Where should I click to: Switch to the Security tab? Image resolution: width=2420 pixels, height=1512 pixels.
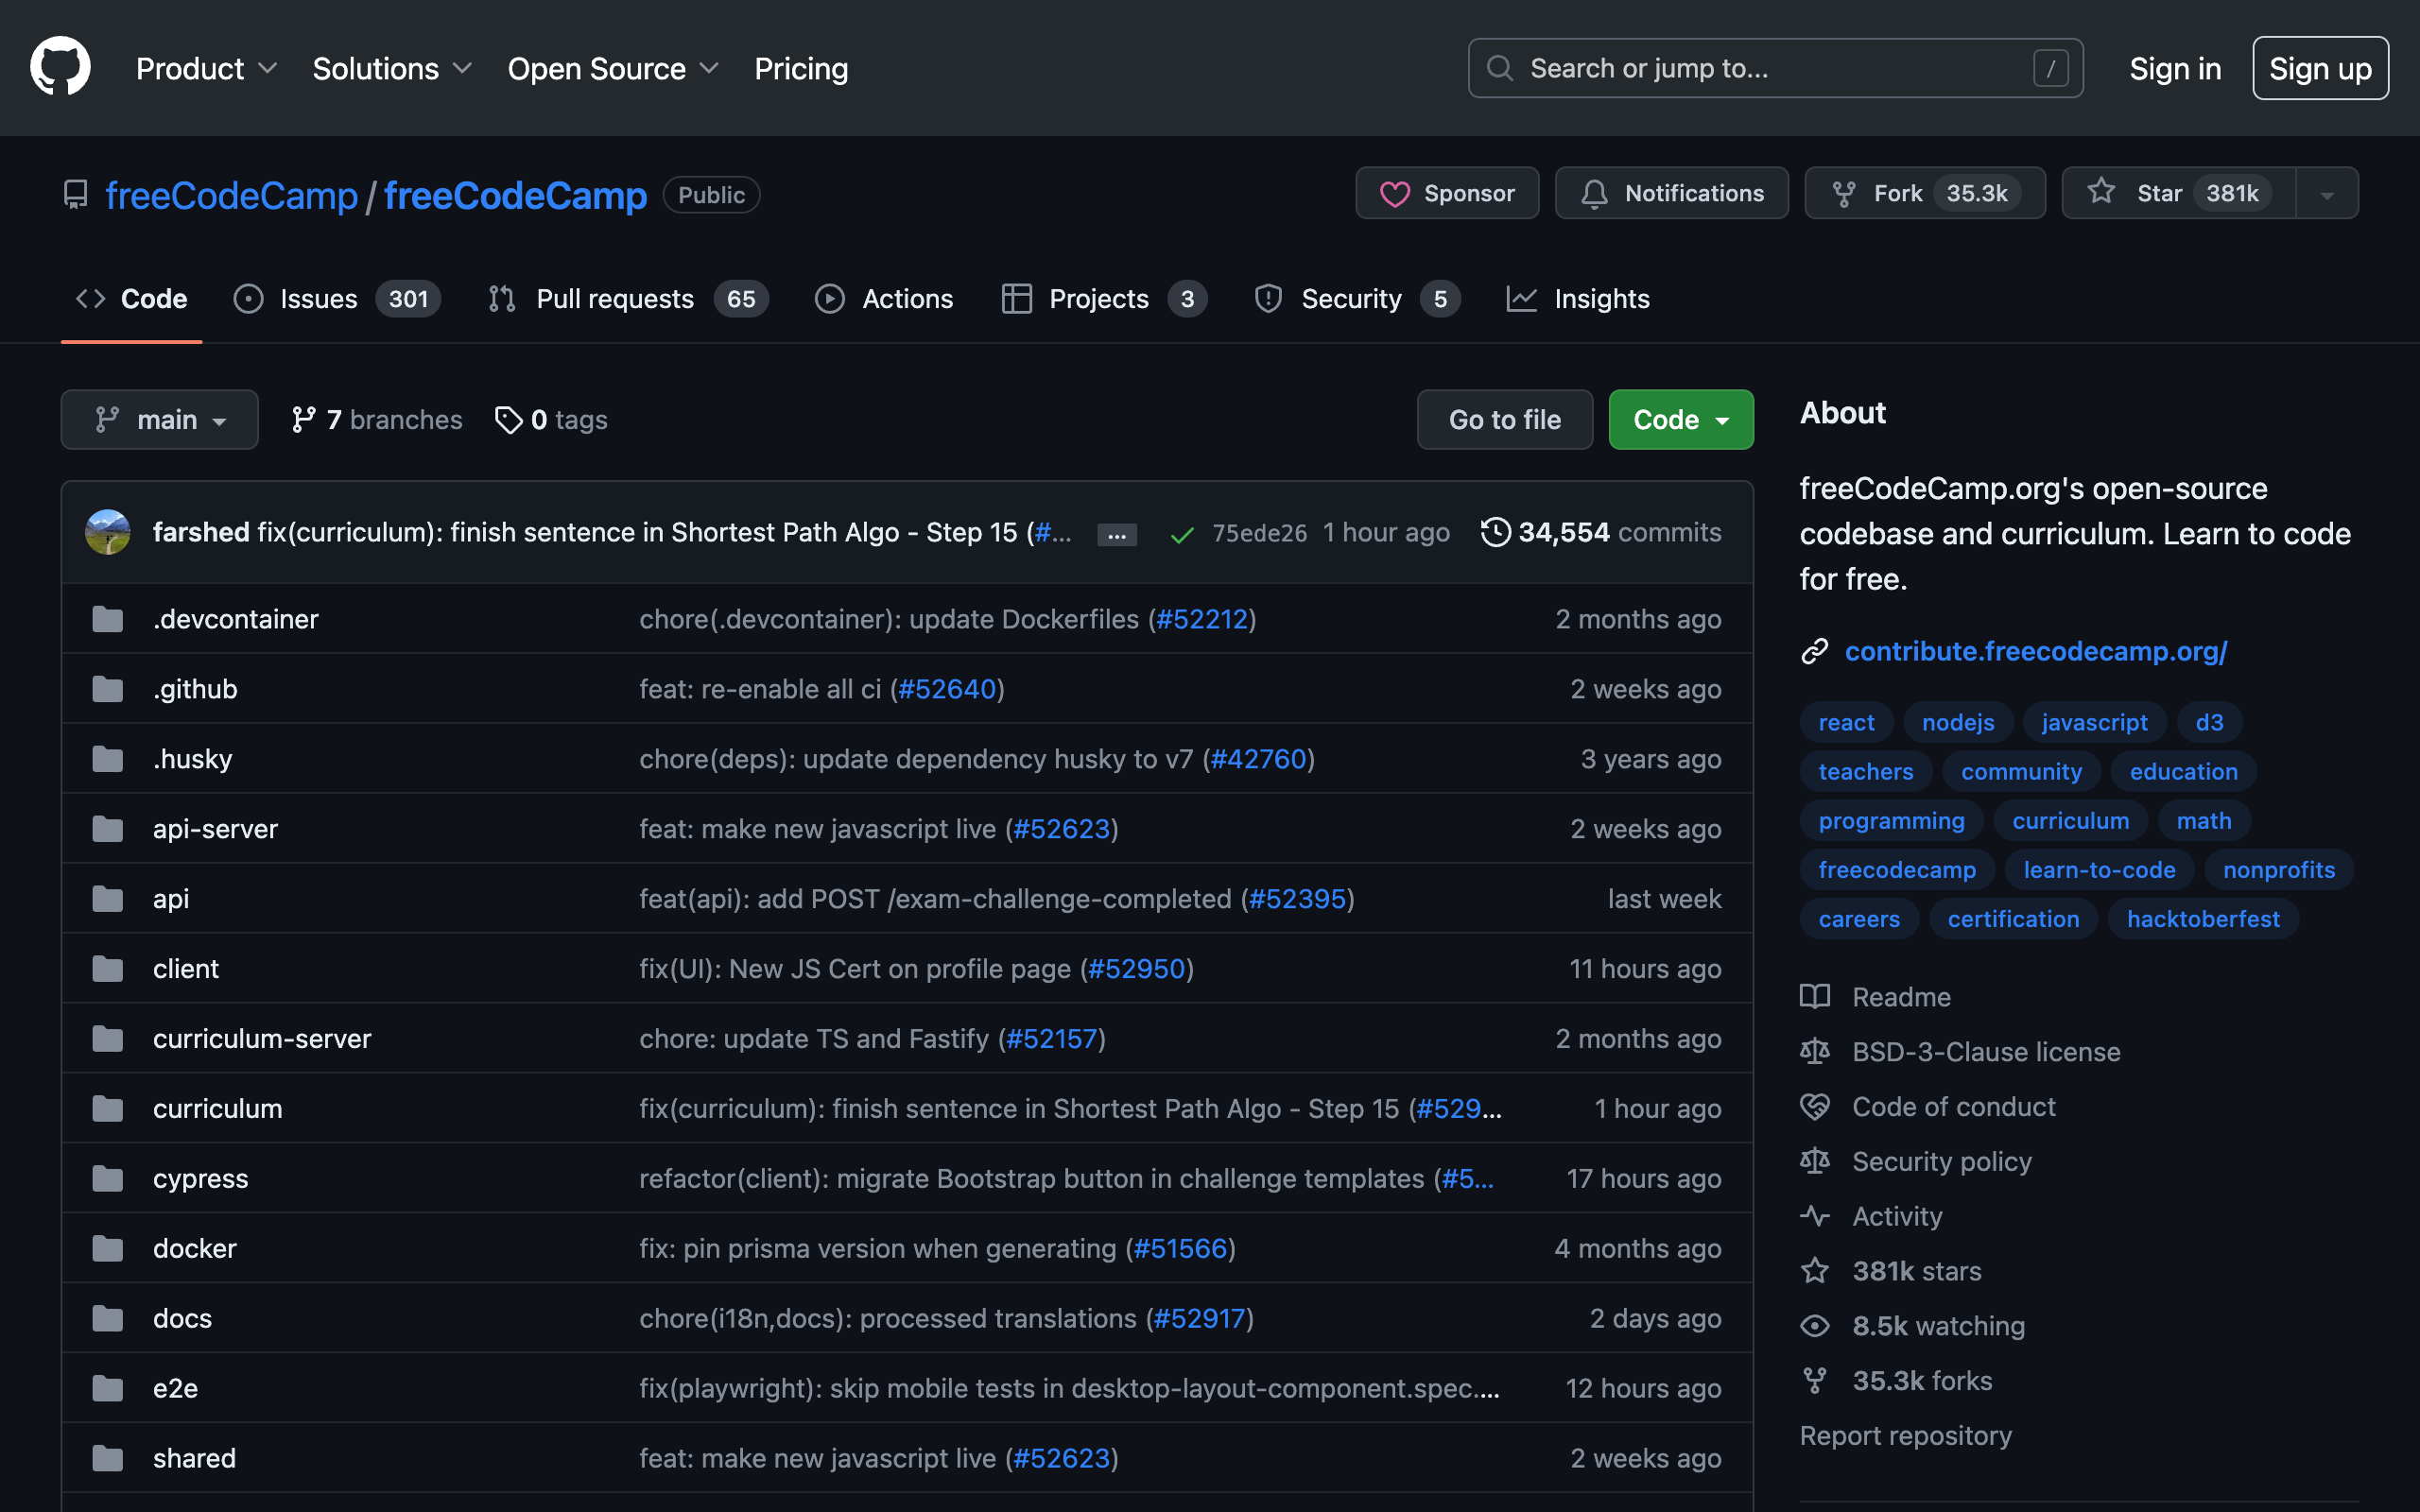click(x=1357, y=299)
